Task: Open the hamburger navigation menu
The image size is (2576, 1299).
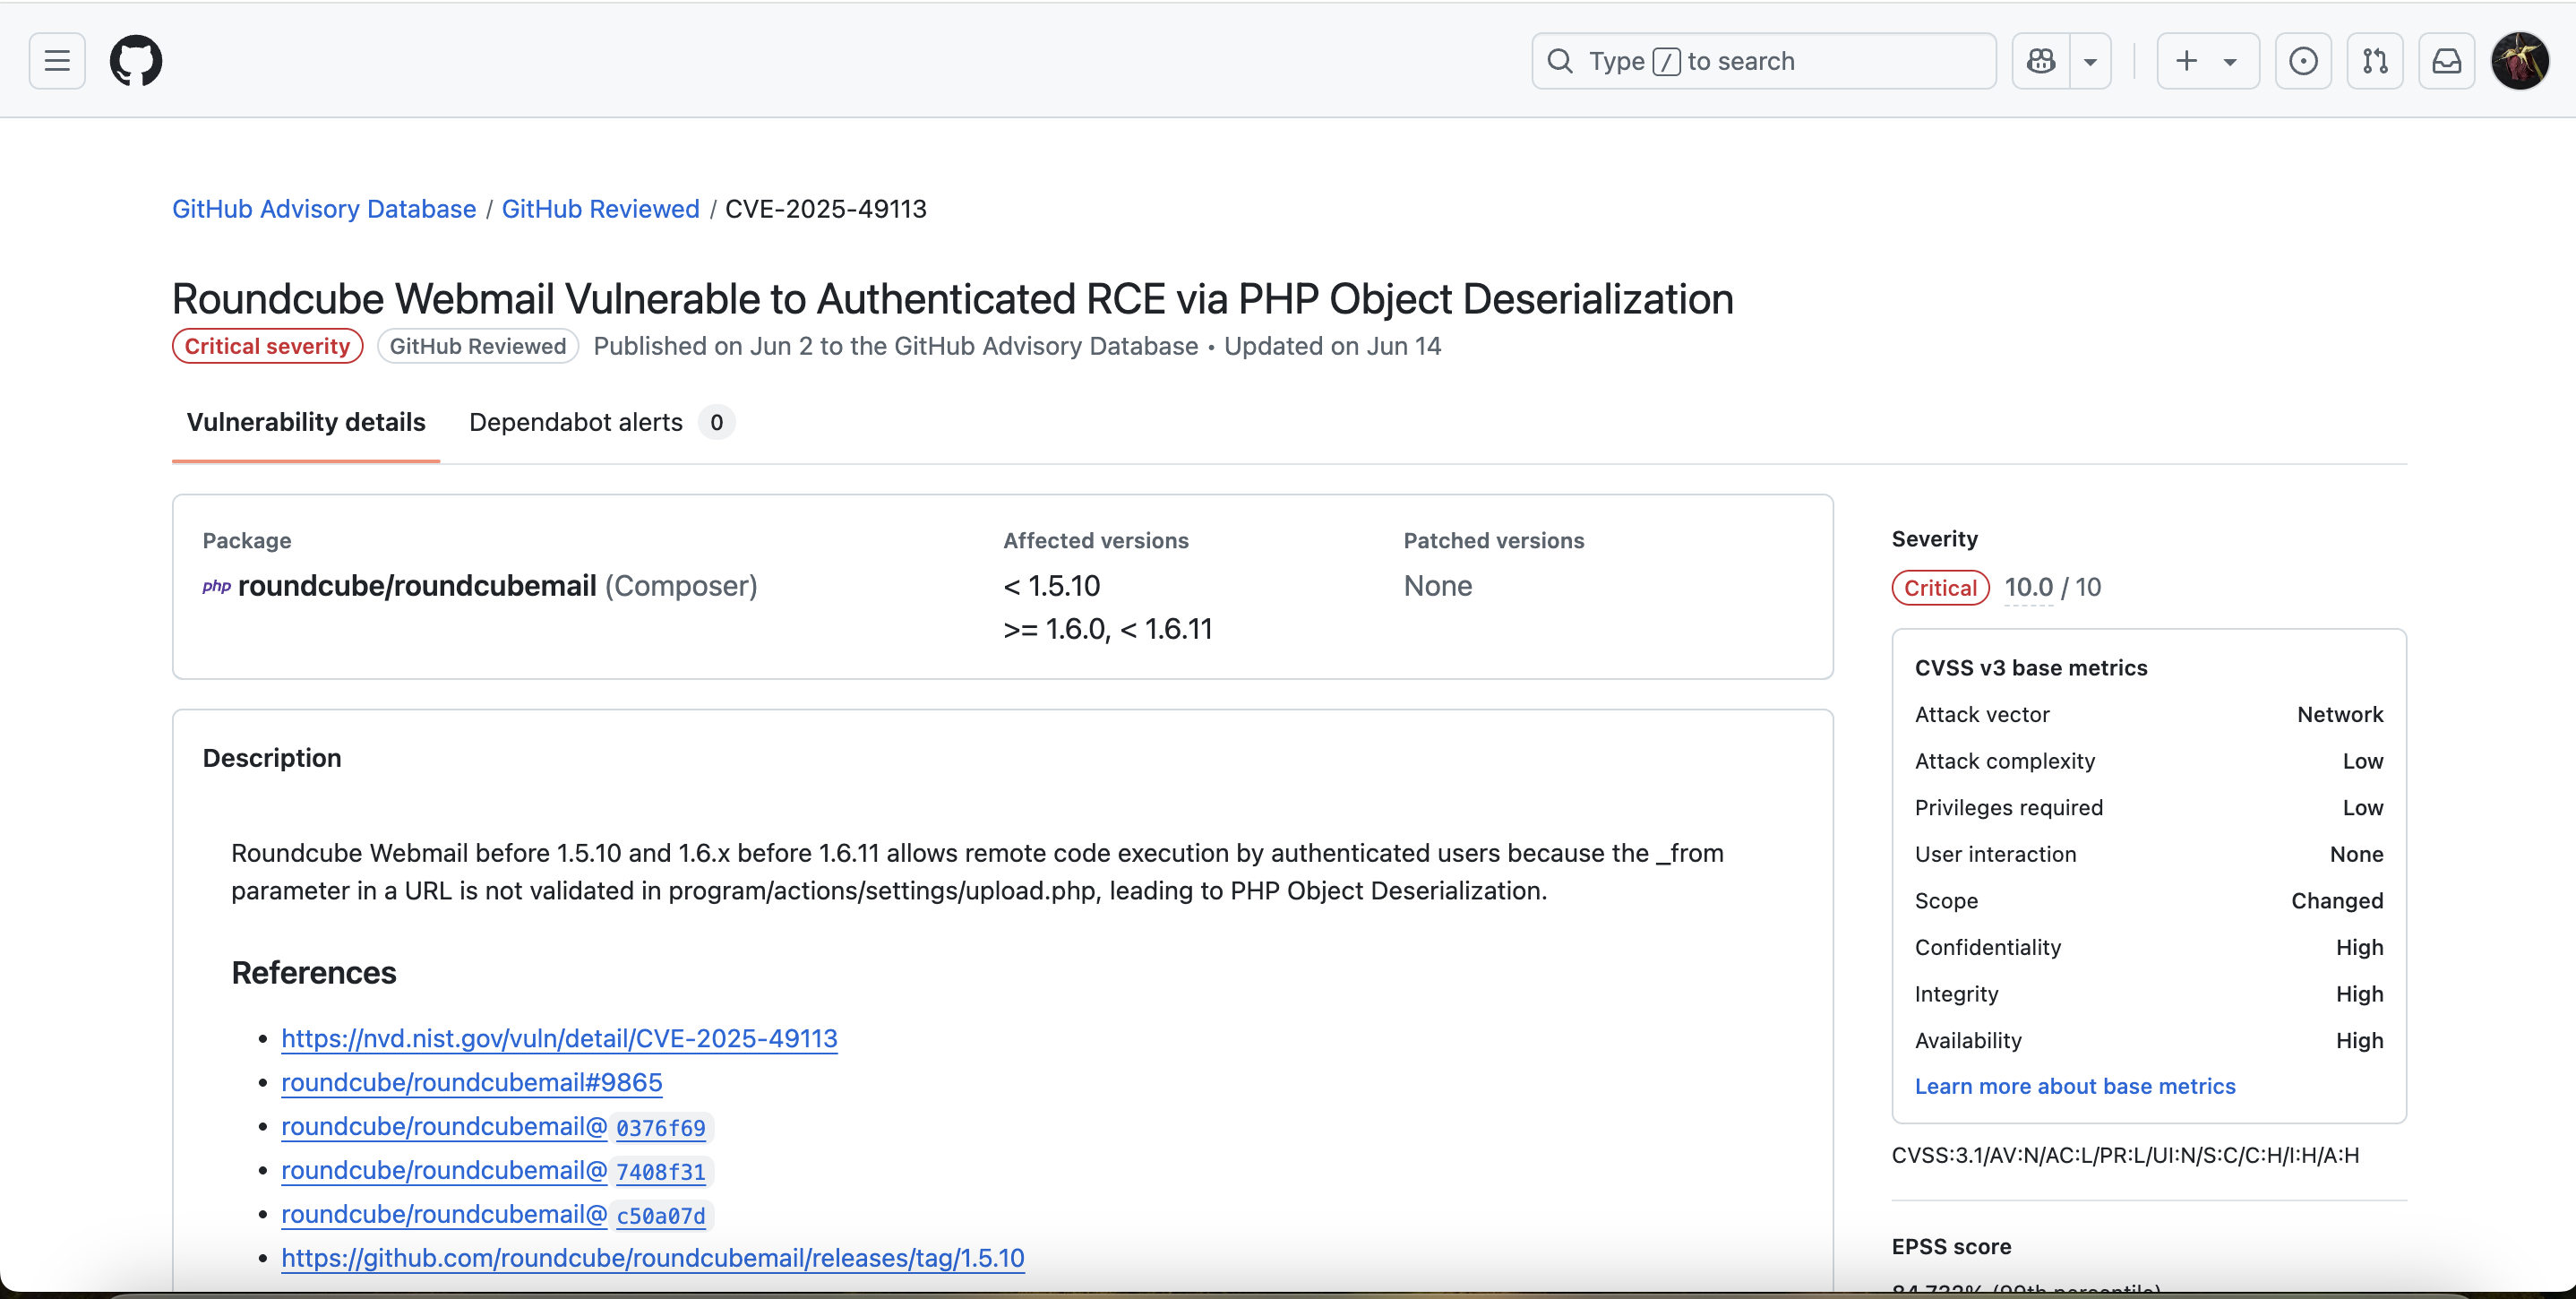Action: point(57,61)
